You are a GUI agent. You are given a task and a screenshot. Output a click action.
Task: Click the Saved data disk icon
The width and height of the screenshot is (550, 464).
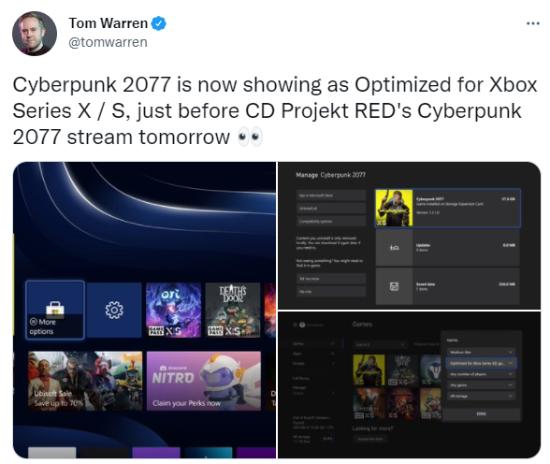(394, 287)
